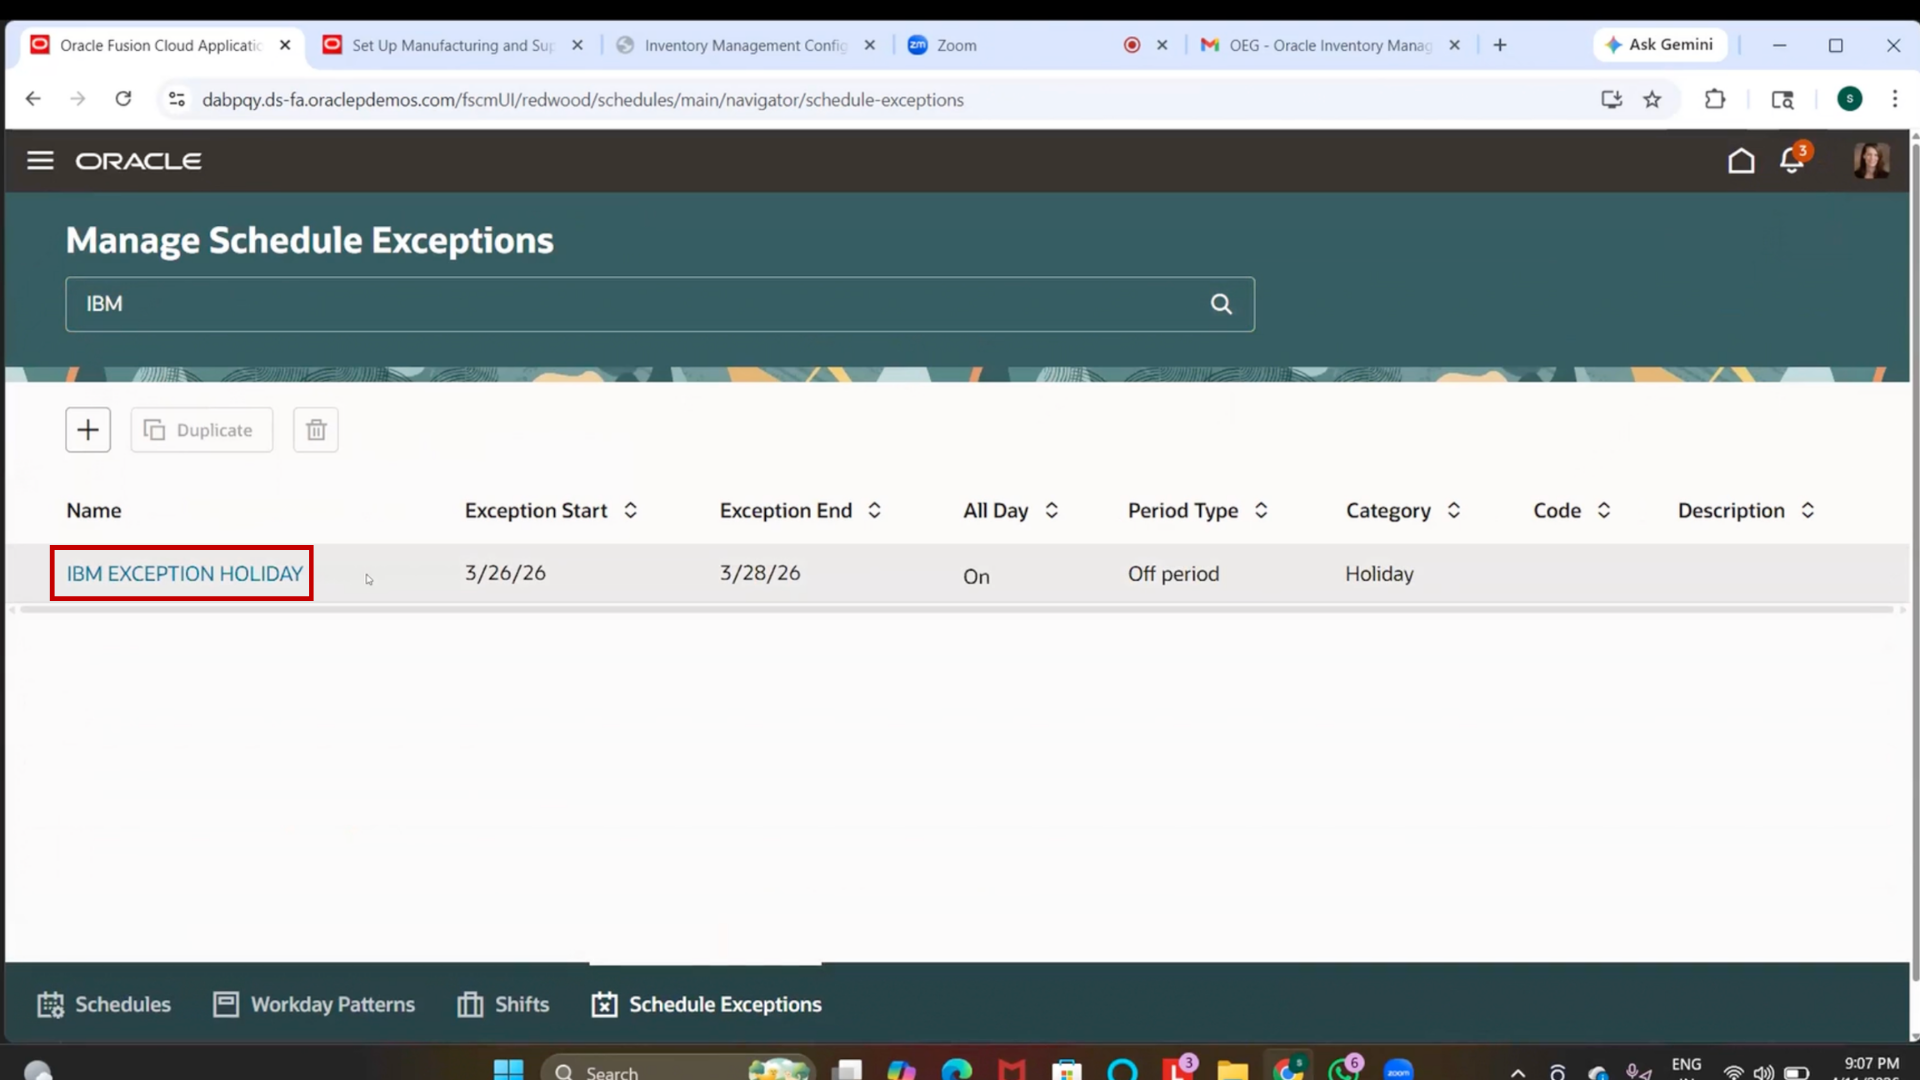Close the Inventory Management Config tab

click(870, 45)
